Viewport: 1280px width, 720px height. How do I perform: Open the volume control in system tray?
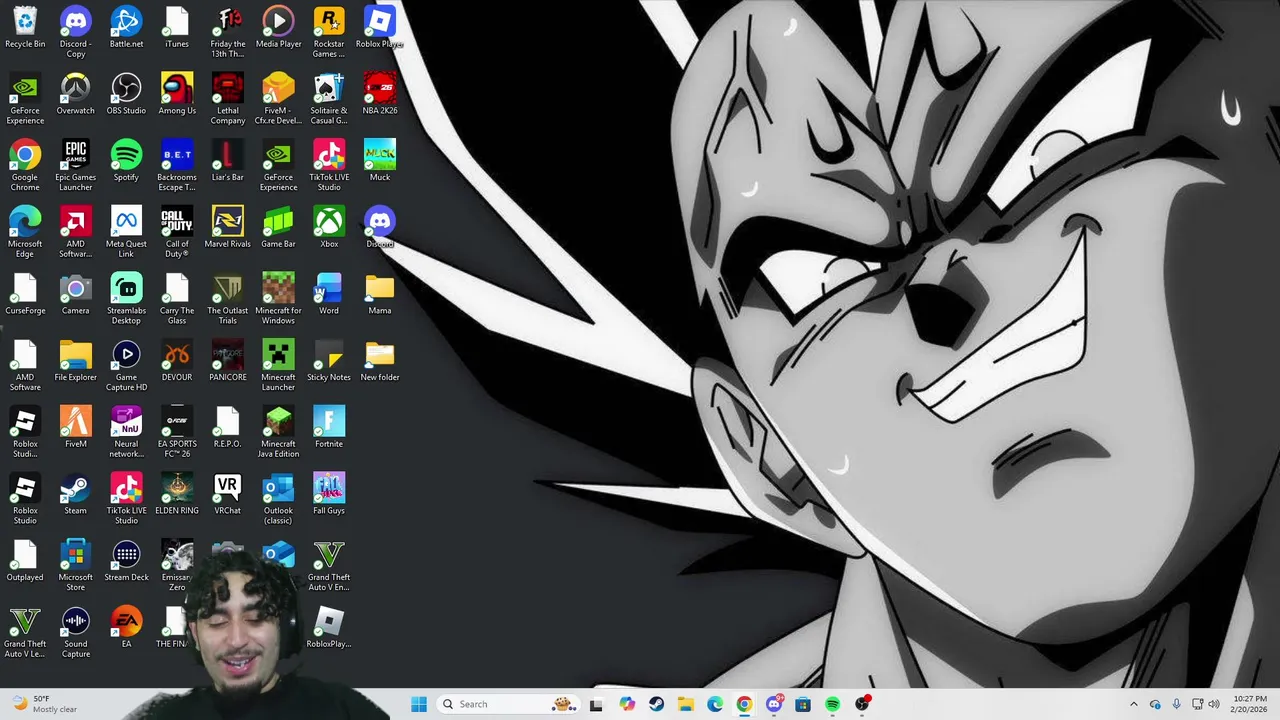(1214, 704)
